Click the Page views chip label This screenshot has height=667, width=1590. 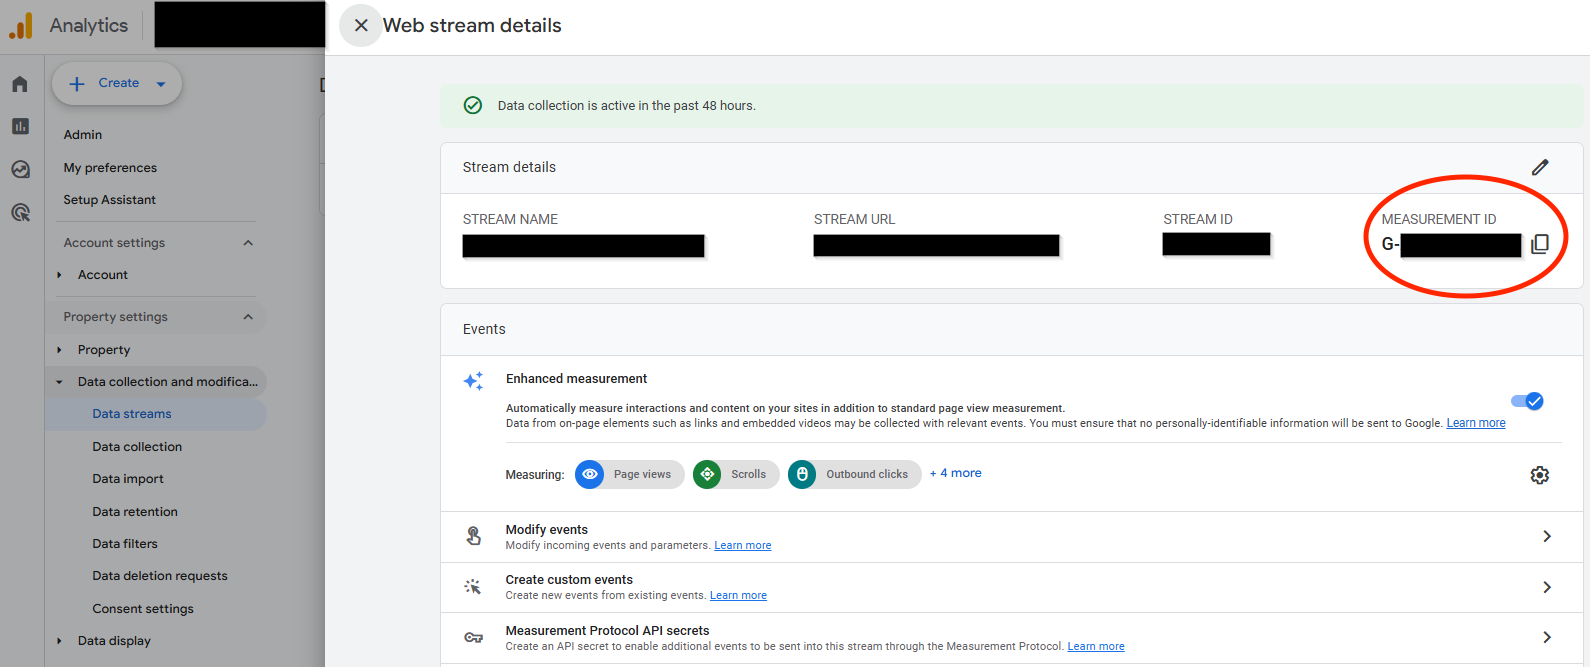click(x=642, y=474)
